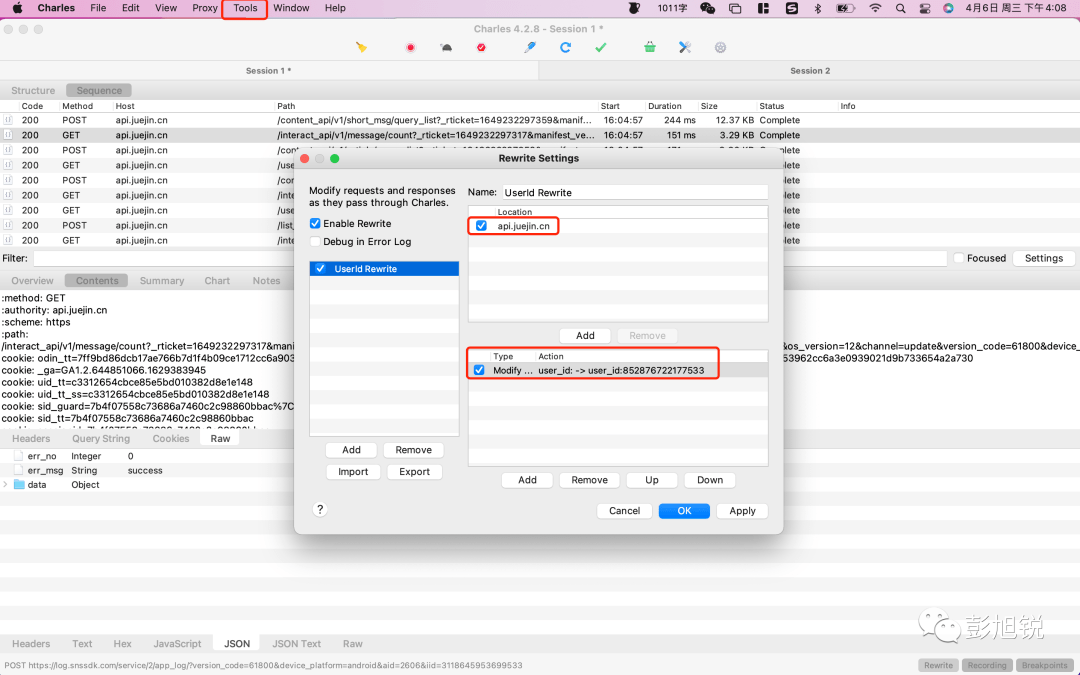Click Import for rewrite sets
This screenshot has height=675, width=1080.
pyautogui.click(x=353, y=472)
